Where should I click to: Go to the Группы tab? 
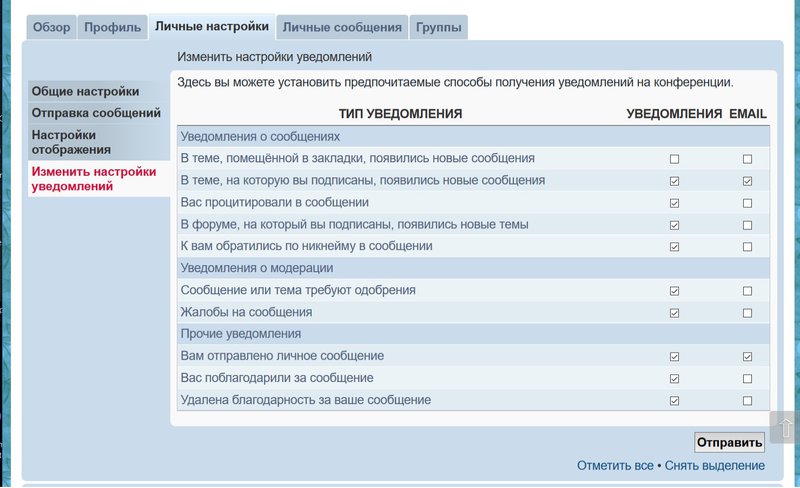(438, 28)
